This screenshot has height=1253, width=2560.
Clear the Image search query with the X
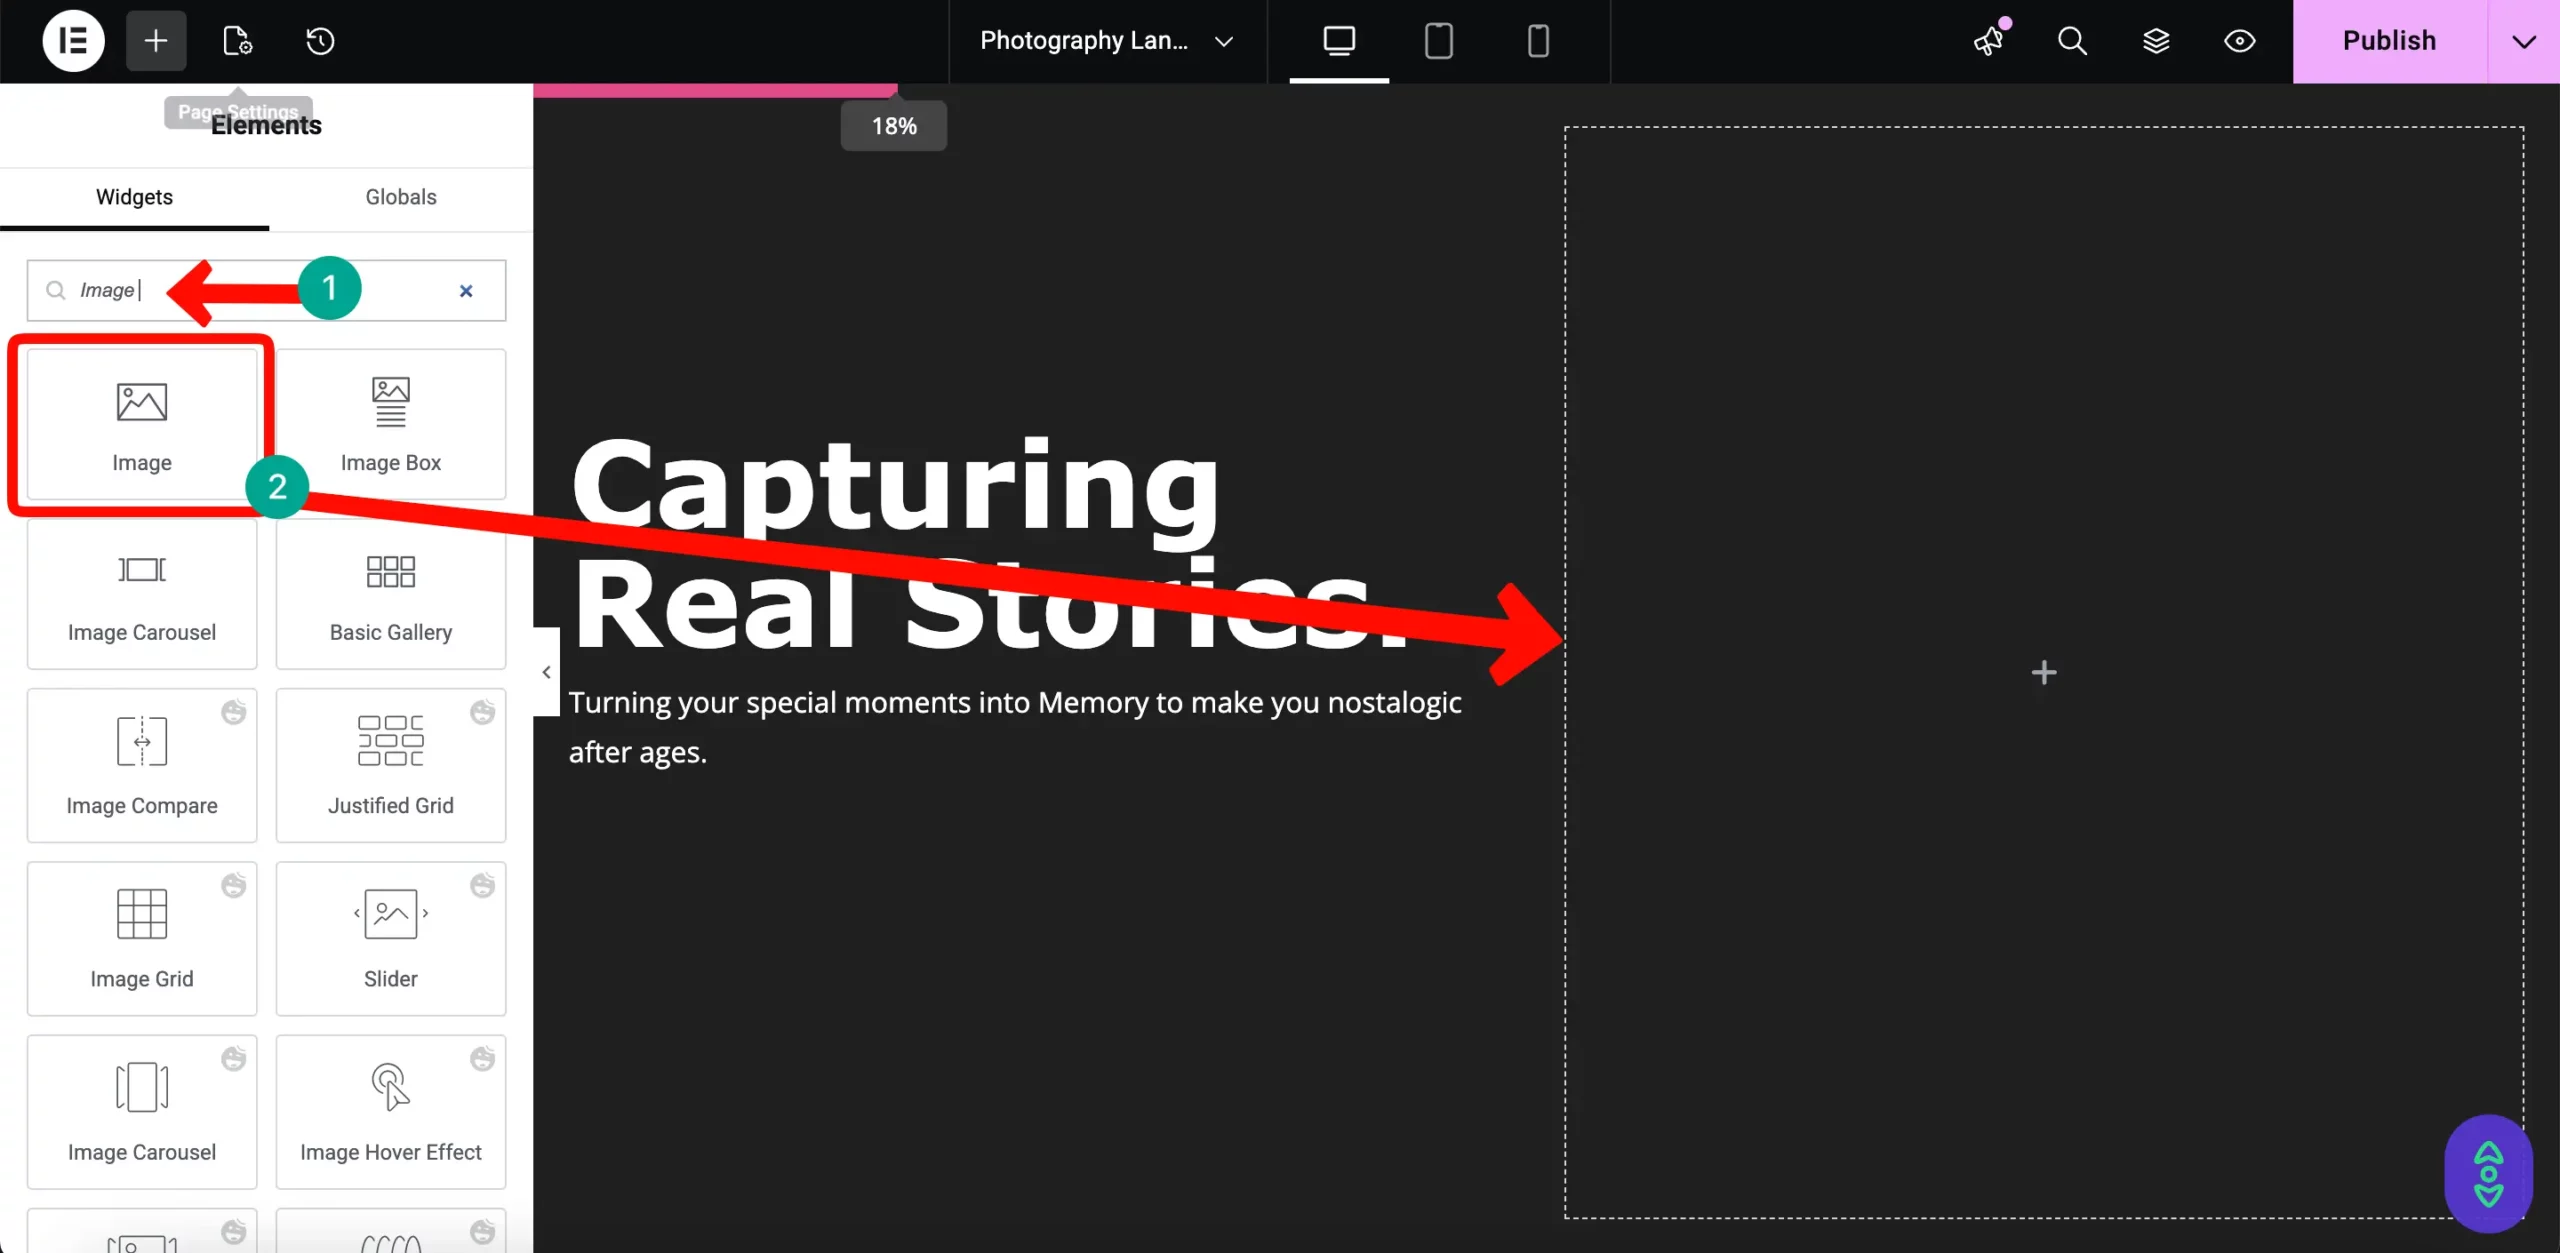pyautogui.click(x=466, y=291)
